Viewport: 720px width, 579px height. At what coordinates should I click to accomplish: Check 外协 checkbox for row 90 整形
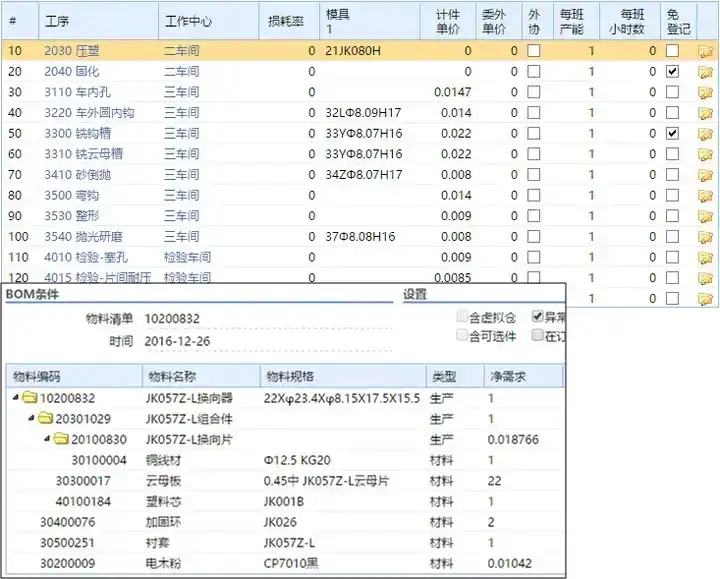[x=534, y=216]
